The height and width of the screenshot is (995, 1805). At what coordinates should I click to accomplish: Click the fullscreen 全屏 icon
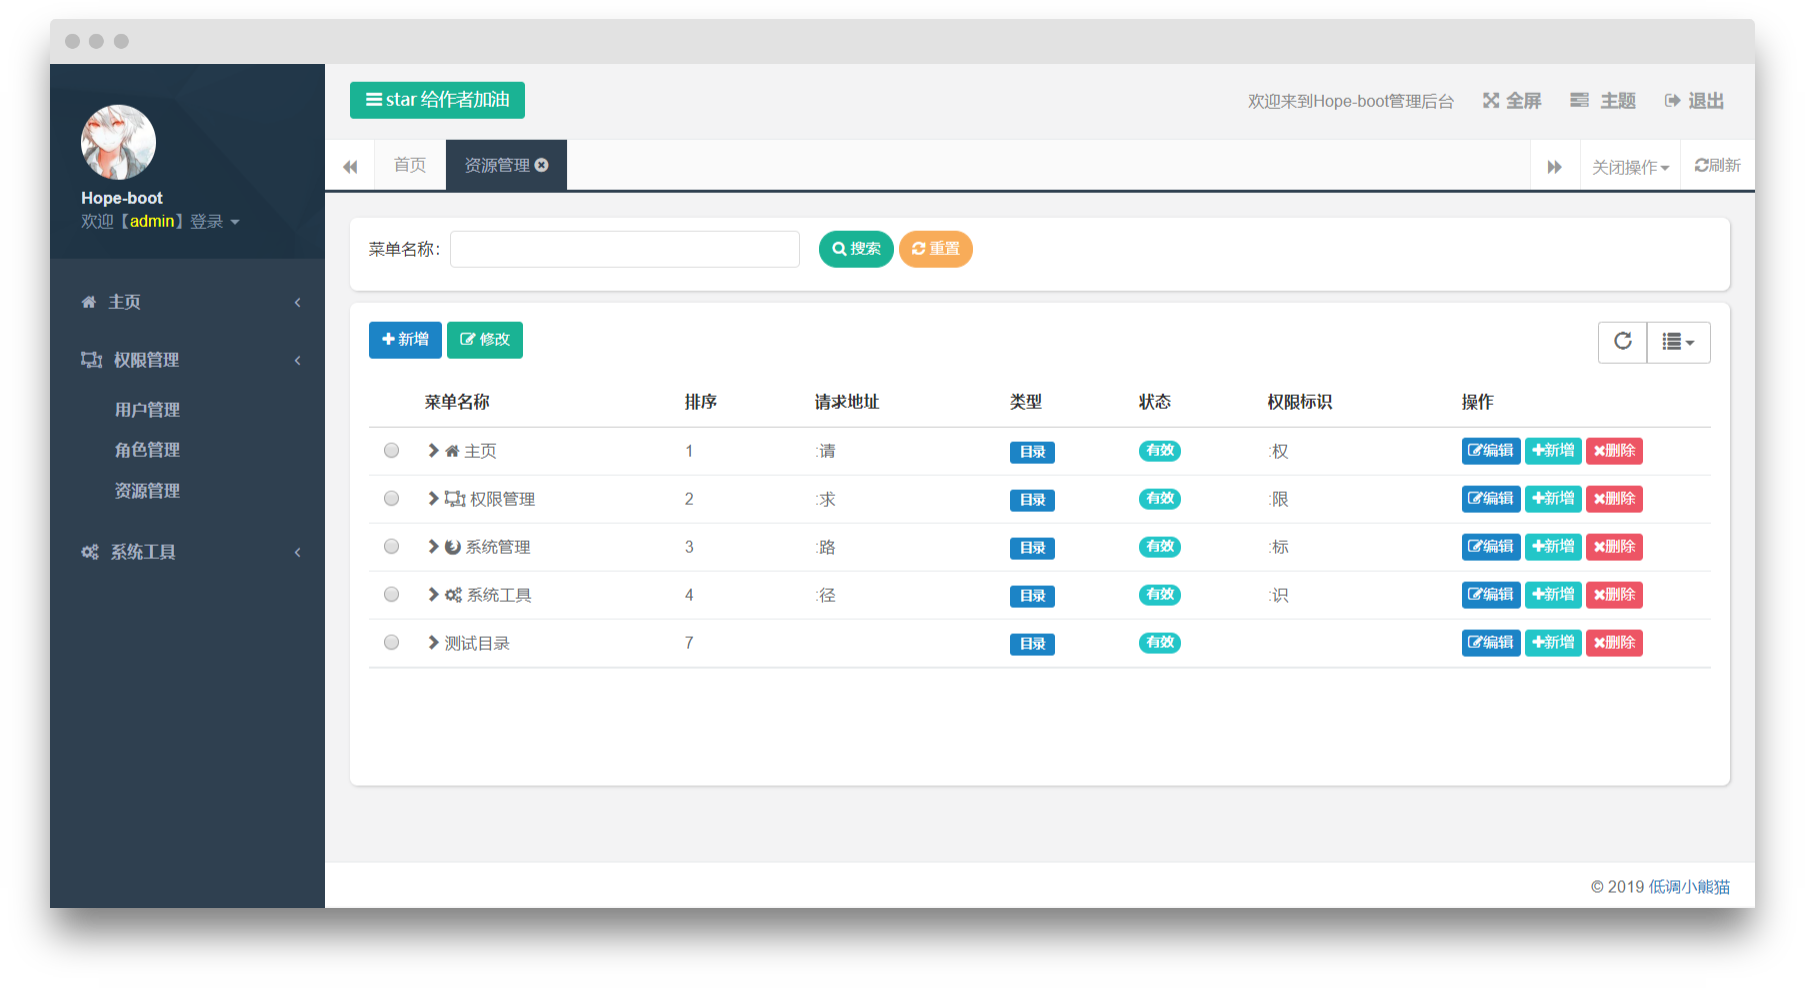pyautogui.click(x=1490, y=100)
